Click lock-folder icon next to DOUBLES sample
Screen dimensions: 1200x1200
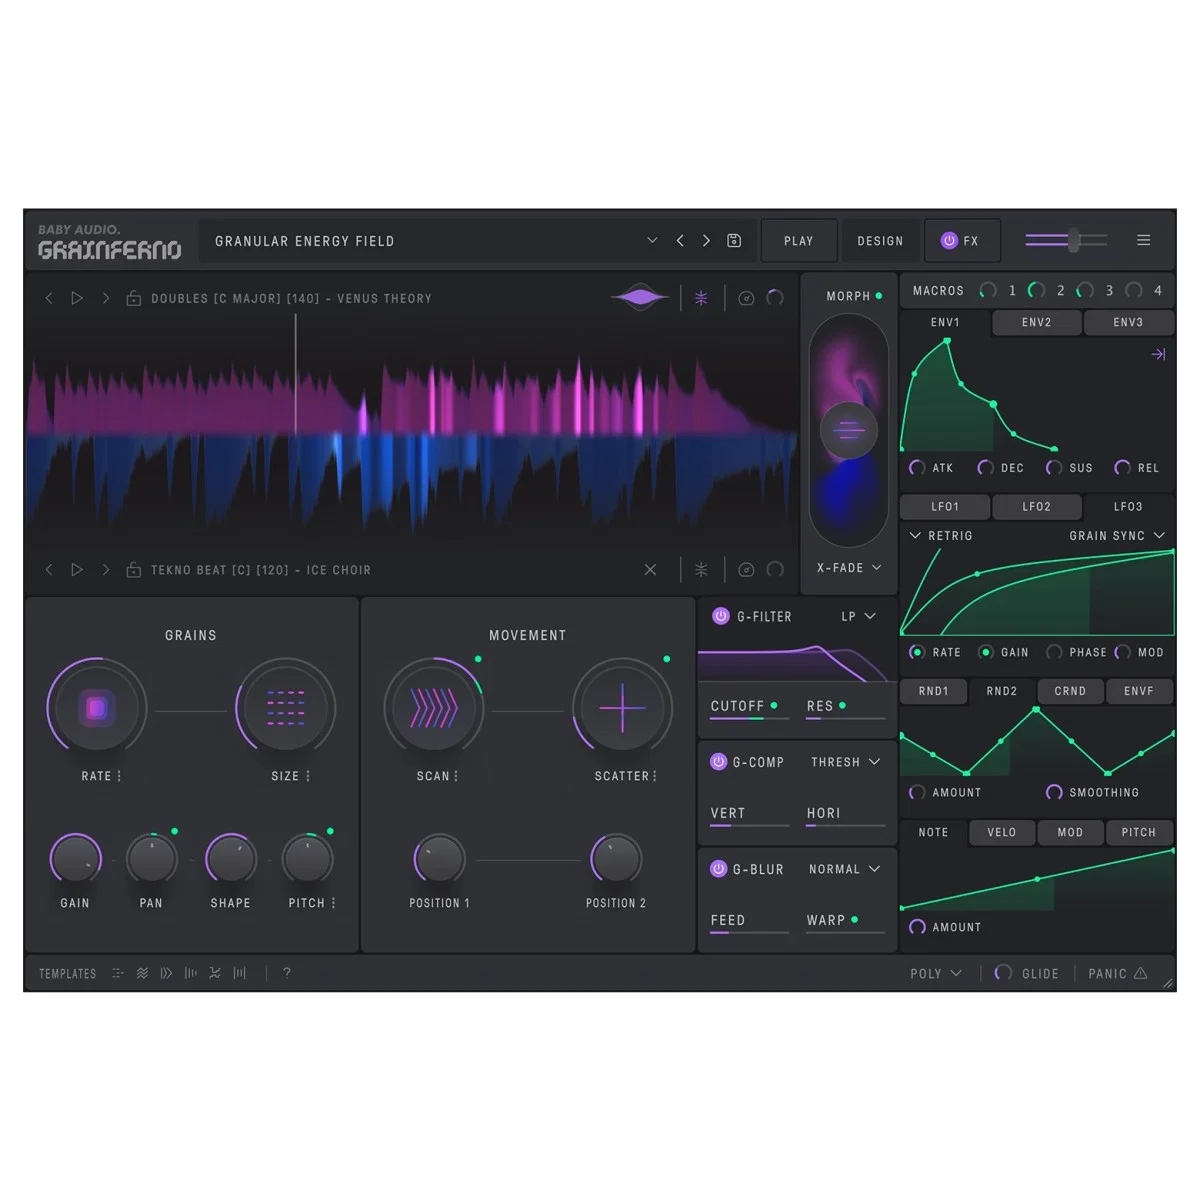tap(133, 298)
